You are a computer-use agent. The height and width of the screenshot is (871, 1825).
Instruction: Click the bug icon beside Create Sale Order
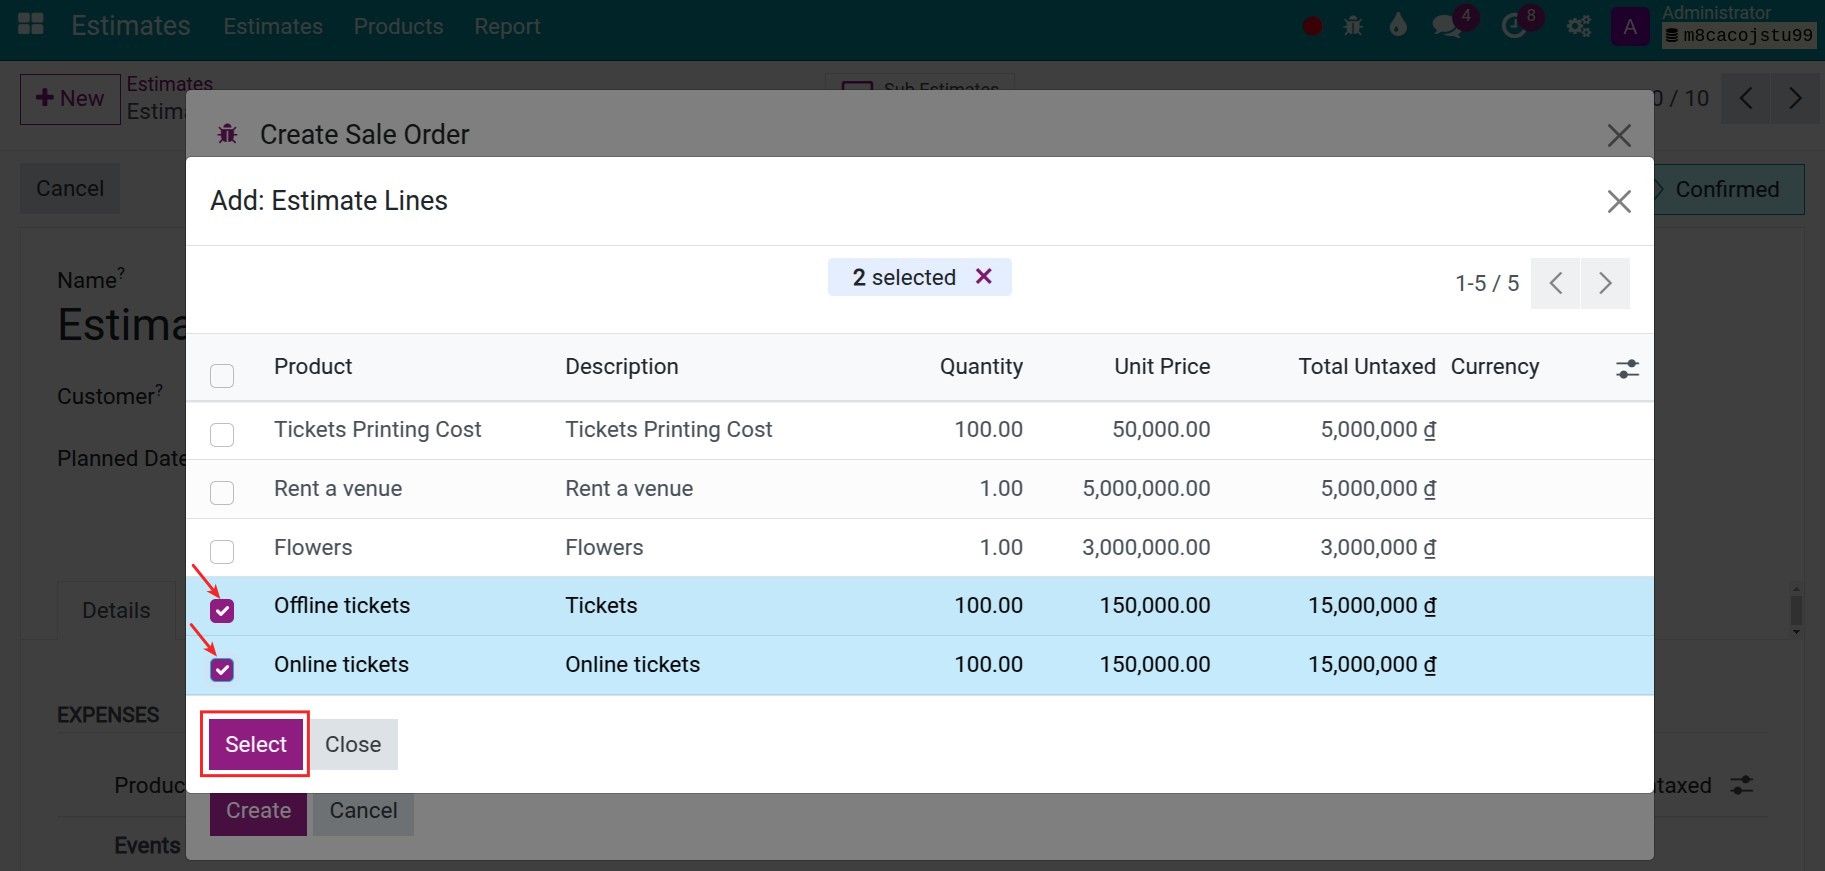[x=228, y=133]
